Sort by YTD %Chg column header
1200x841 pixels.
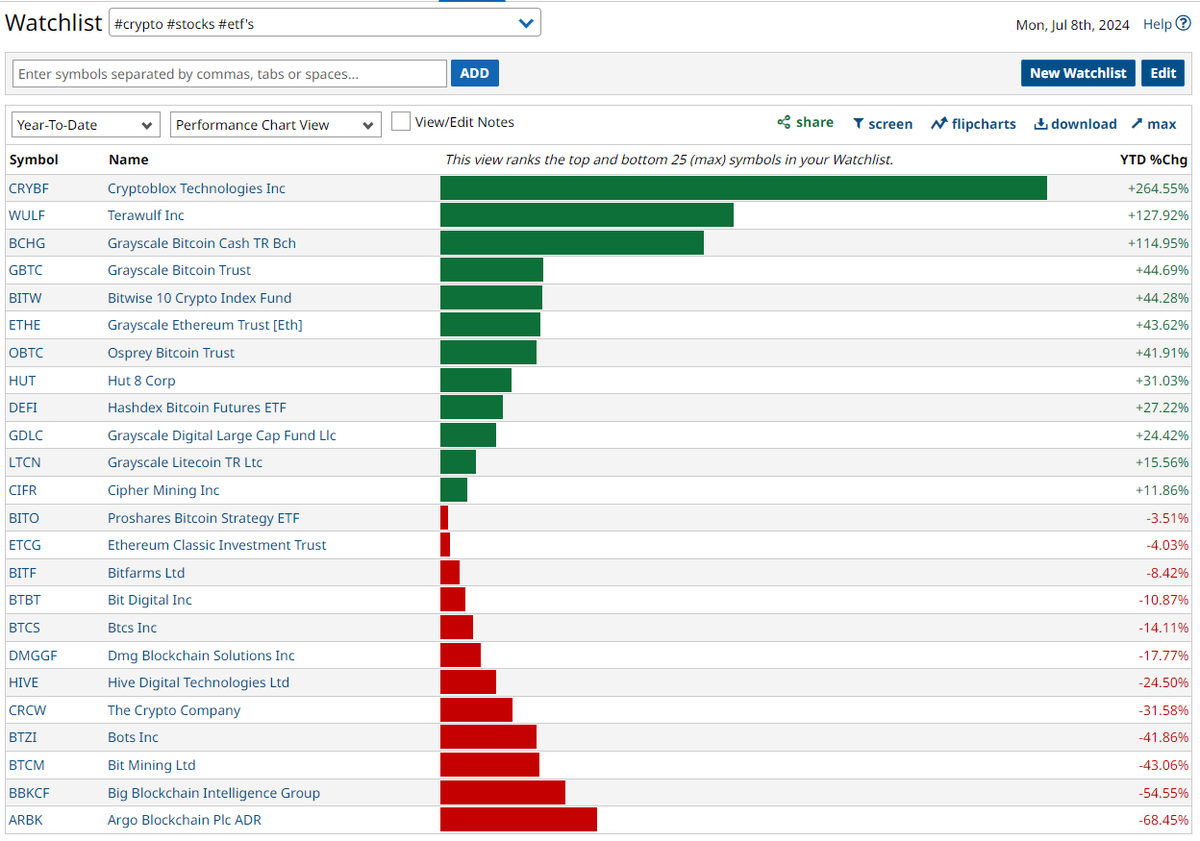(x=1154, y=160)
